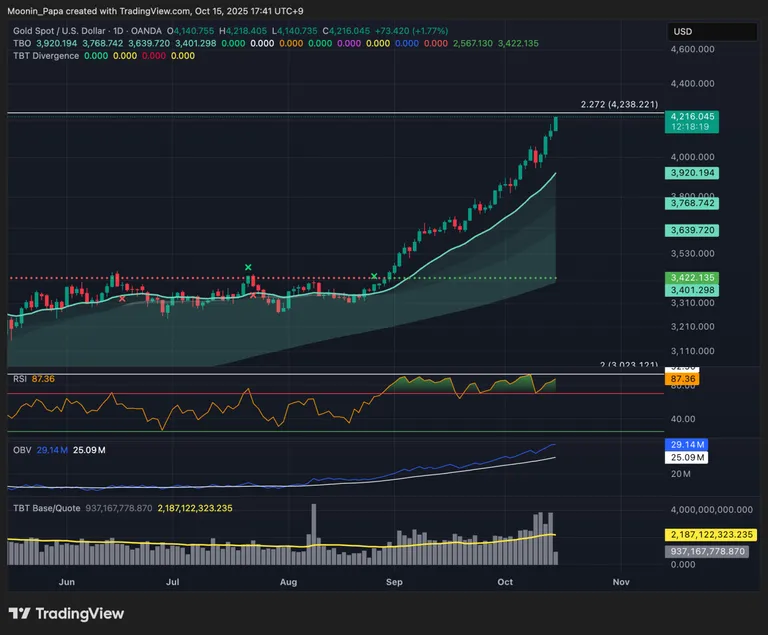Click the Oct label on time axis
The height and width of the screenshot is (635, 768).
click(x=505, y=581)
